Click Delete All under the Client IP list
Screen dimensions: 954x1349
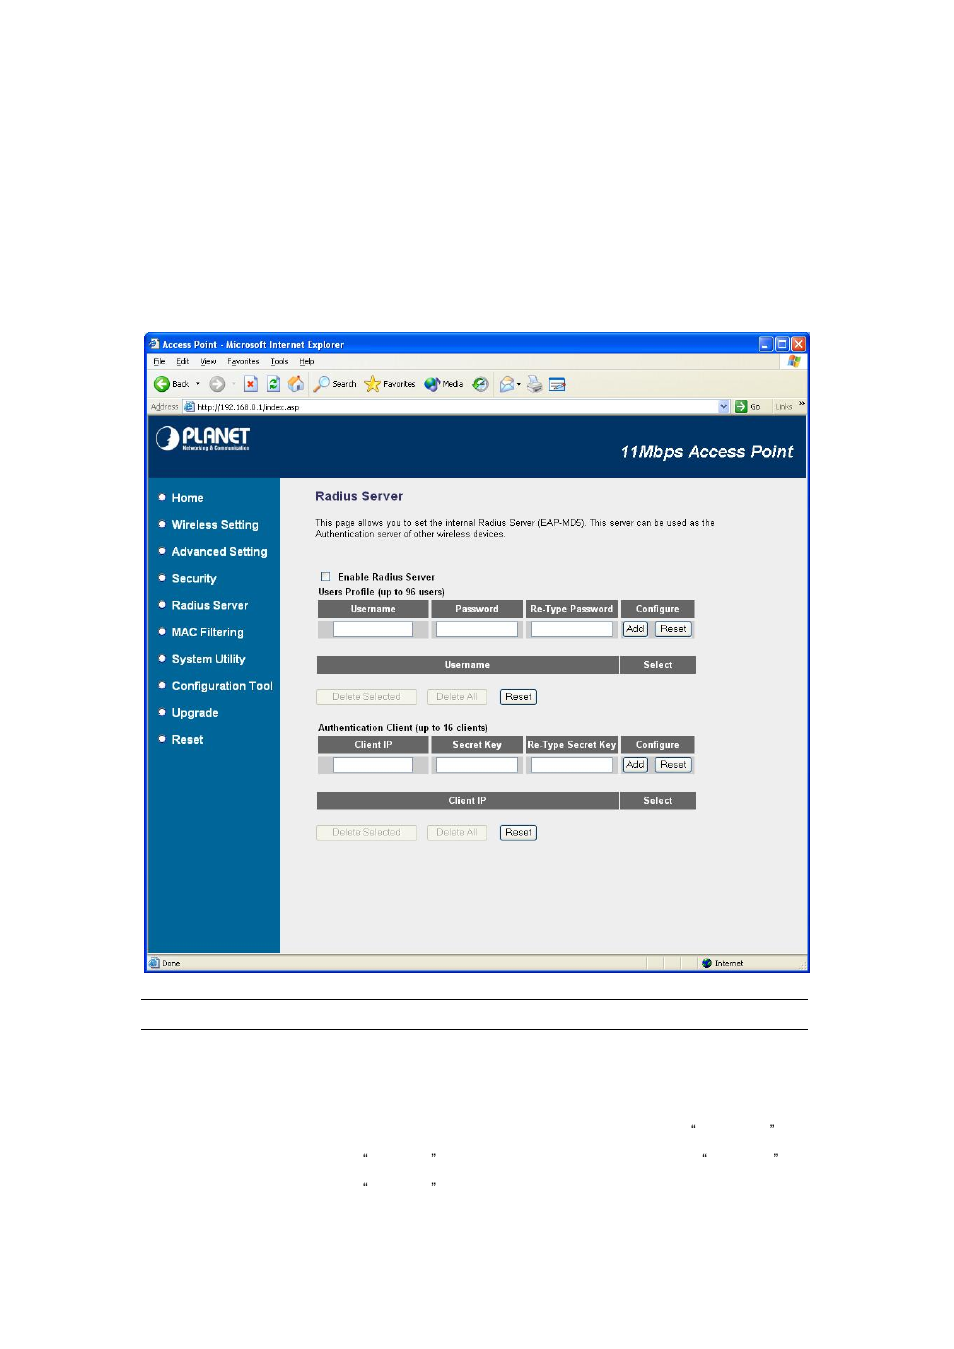(x=457, y=833)
